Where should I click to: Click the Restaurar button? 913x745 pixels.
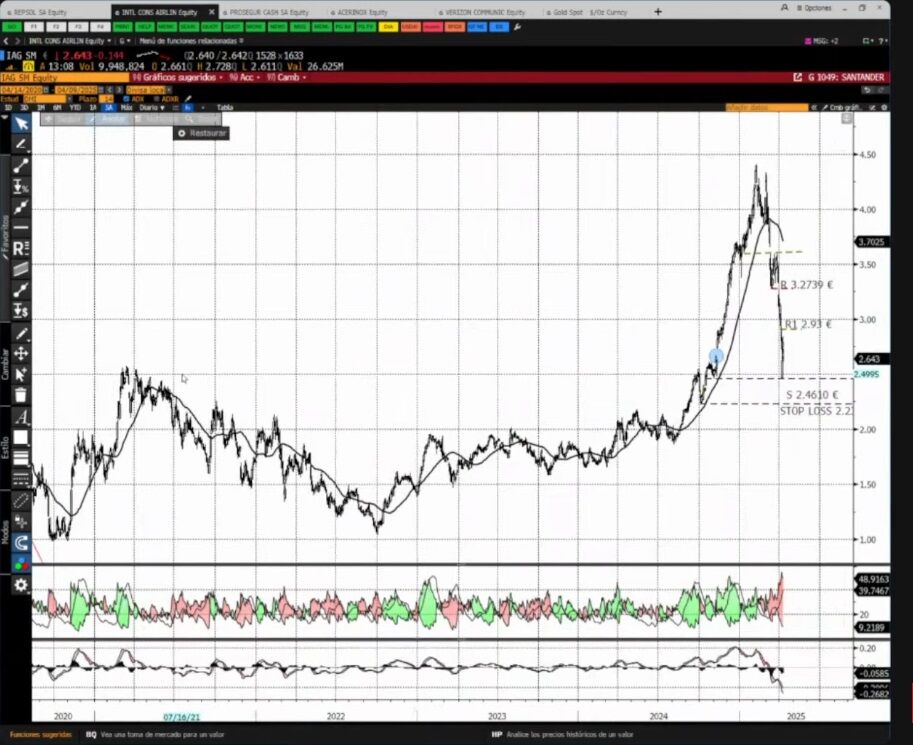point(201,133)
